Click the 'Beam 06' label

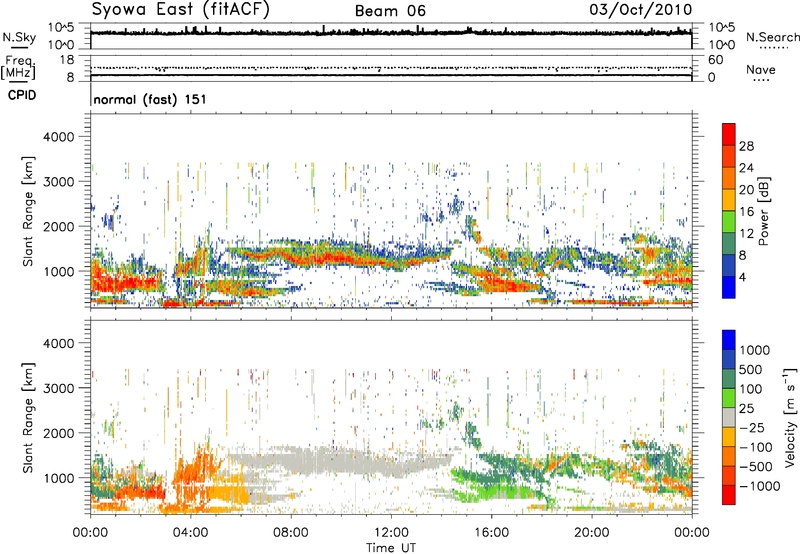pyautogui.click(x=390, y=11)
